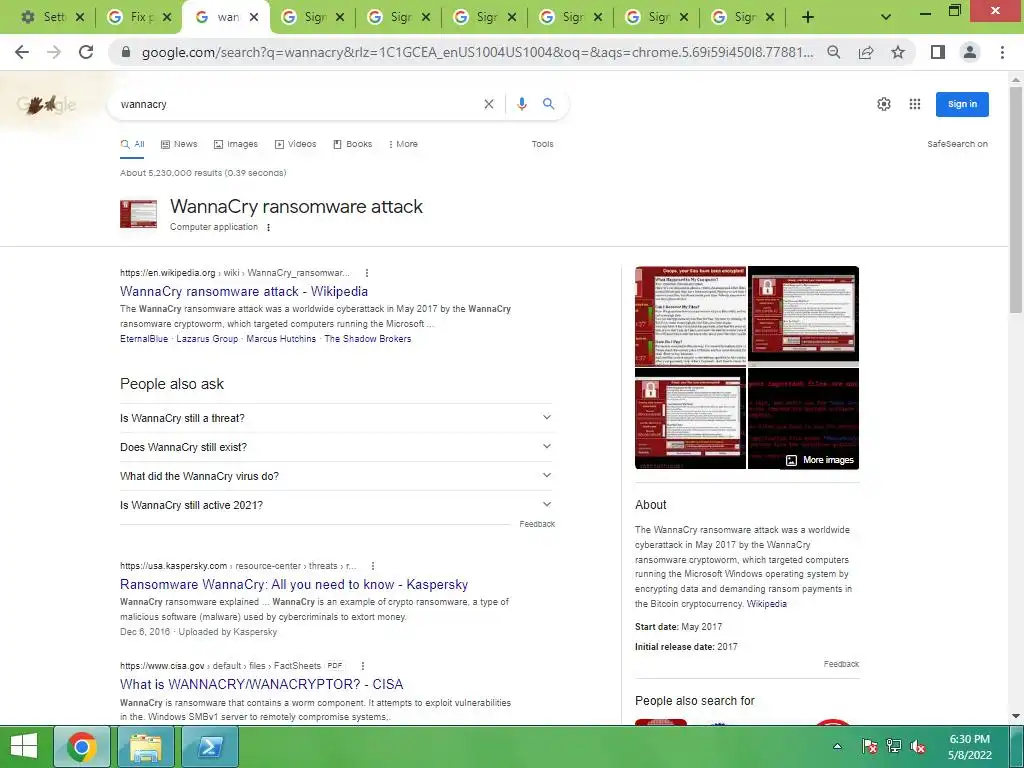This screenshot has width=1024, height=768.
Task: Switch to the Books tab
Action: tap(353, 144)
